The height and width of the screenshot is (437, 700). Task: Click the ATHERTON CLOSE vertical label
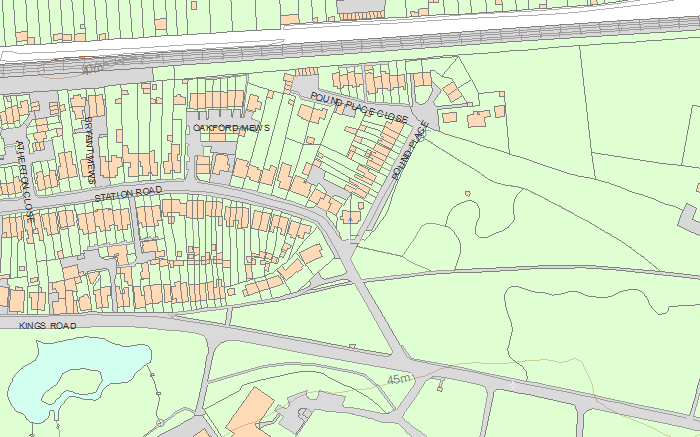coord(24,181)
